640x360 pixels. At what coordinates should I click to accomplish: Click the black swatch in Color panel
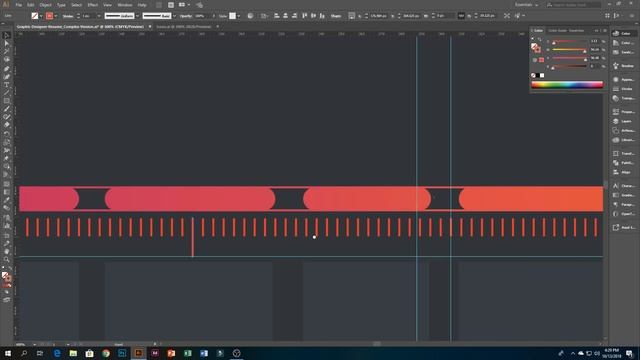tap(538, 76)
